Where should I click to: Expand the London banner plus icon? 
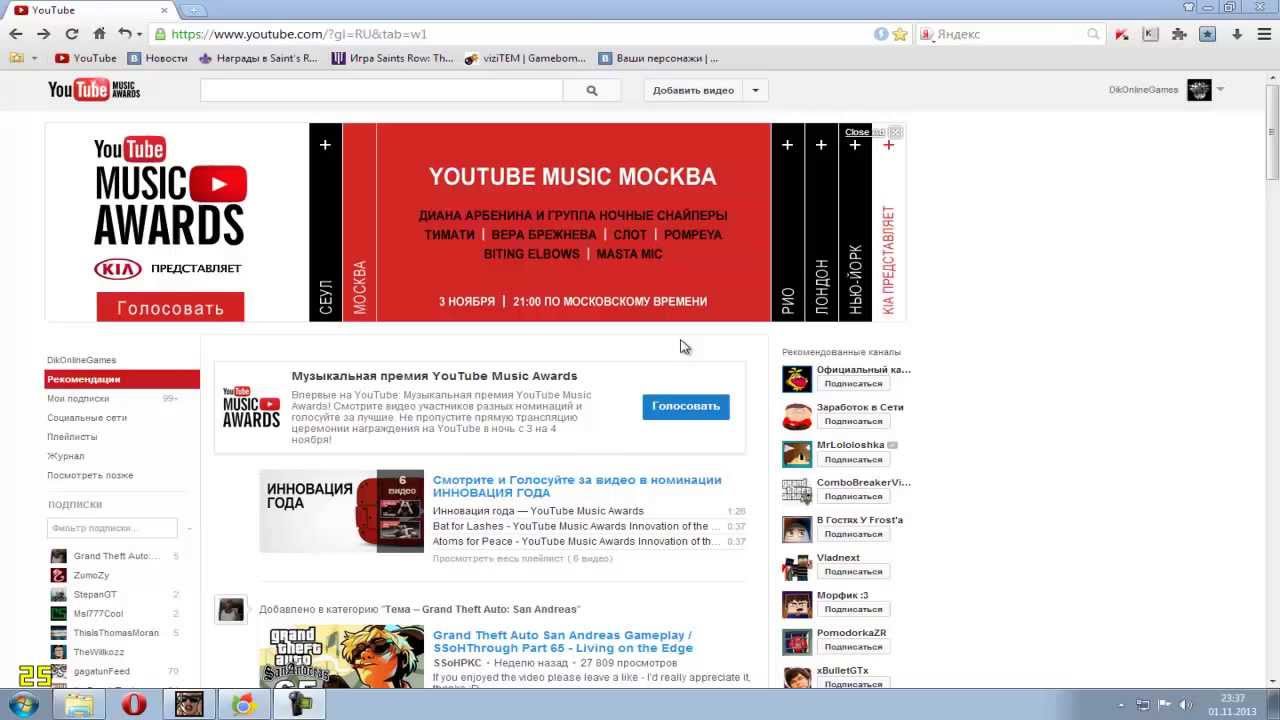tap(821, 145)
